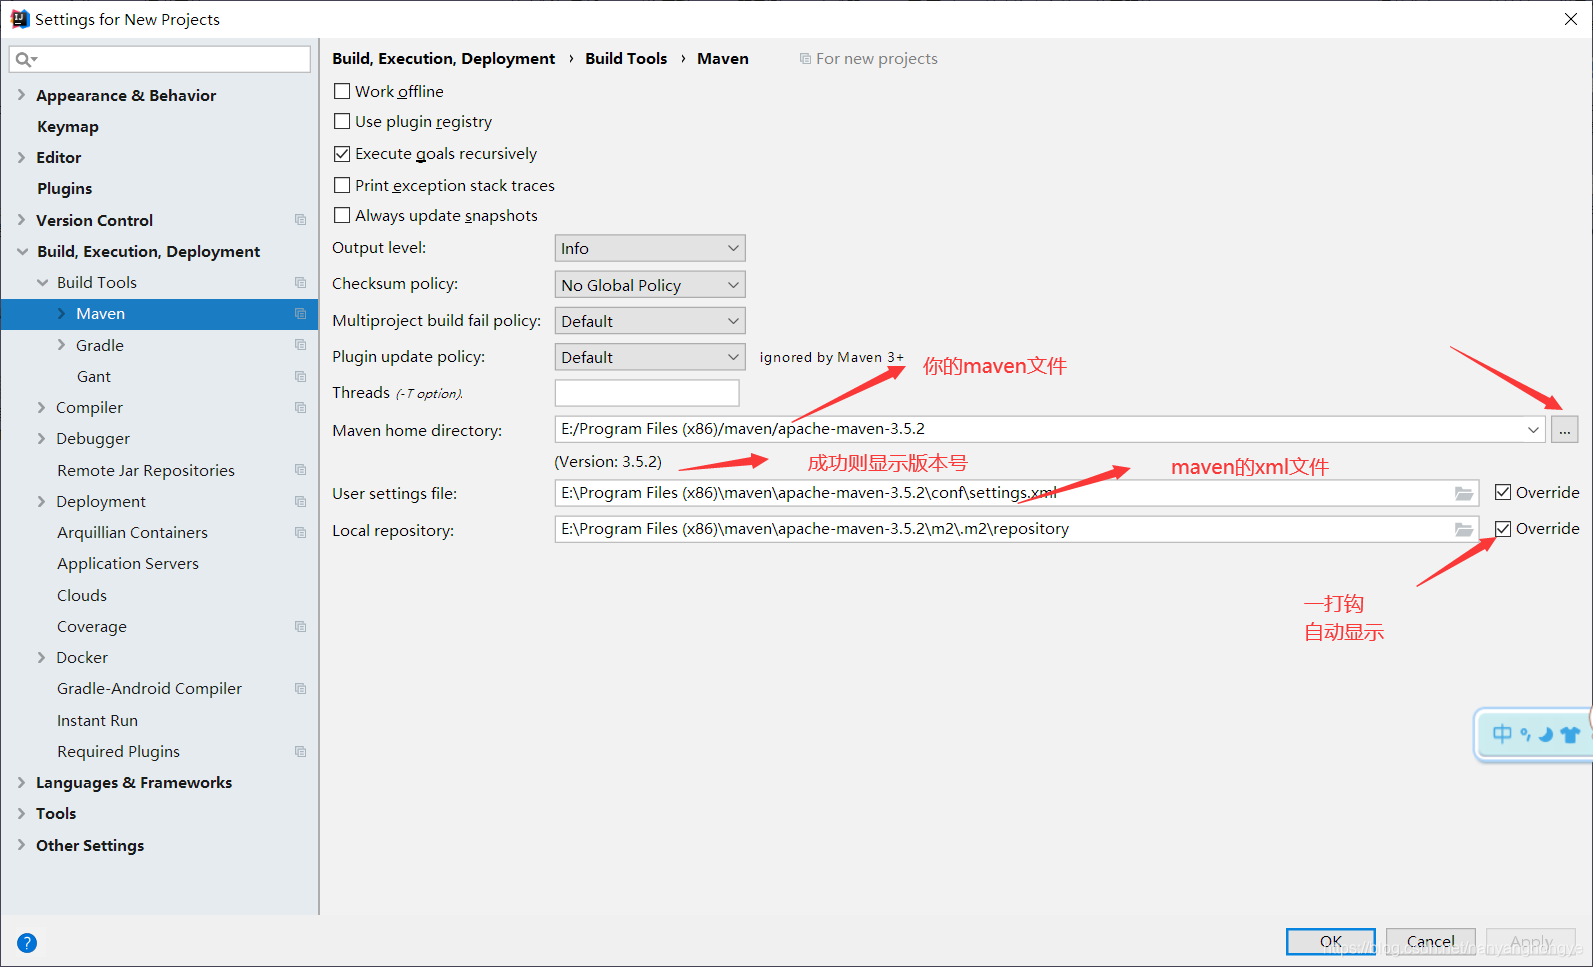This screenshot has width=1593, height=967.
Task: Click the project-level icon beside Arquillian Containers
Action: coord(300,533)
